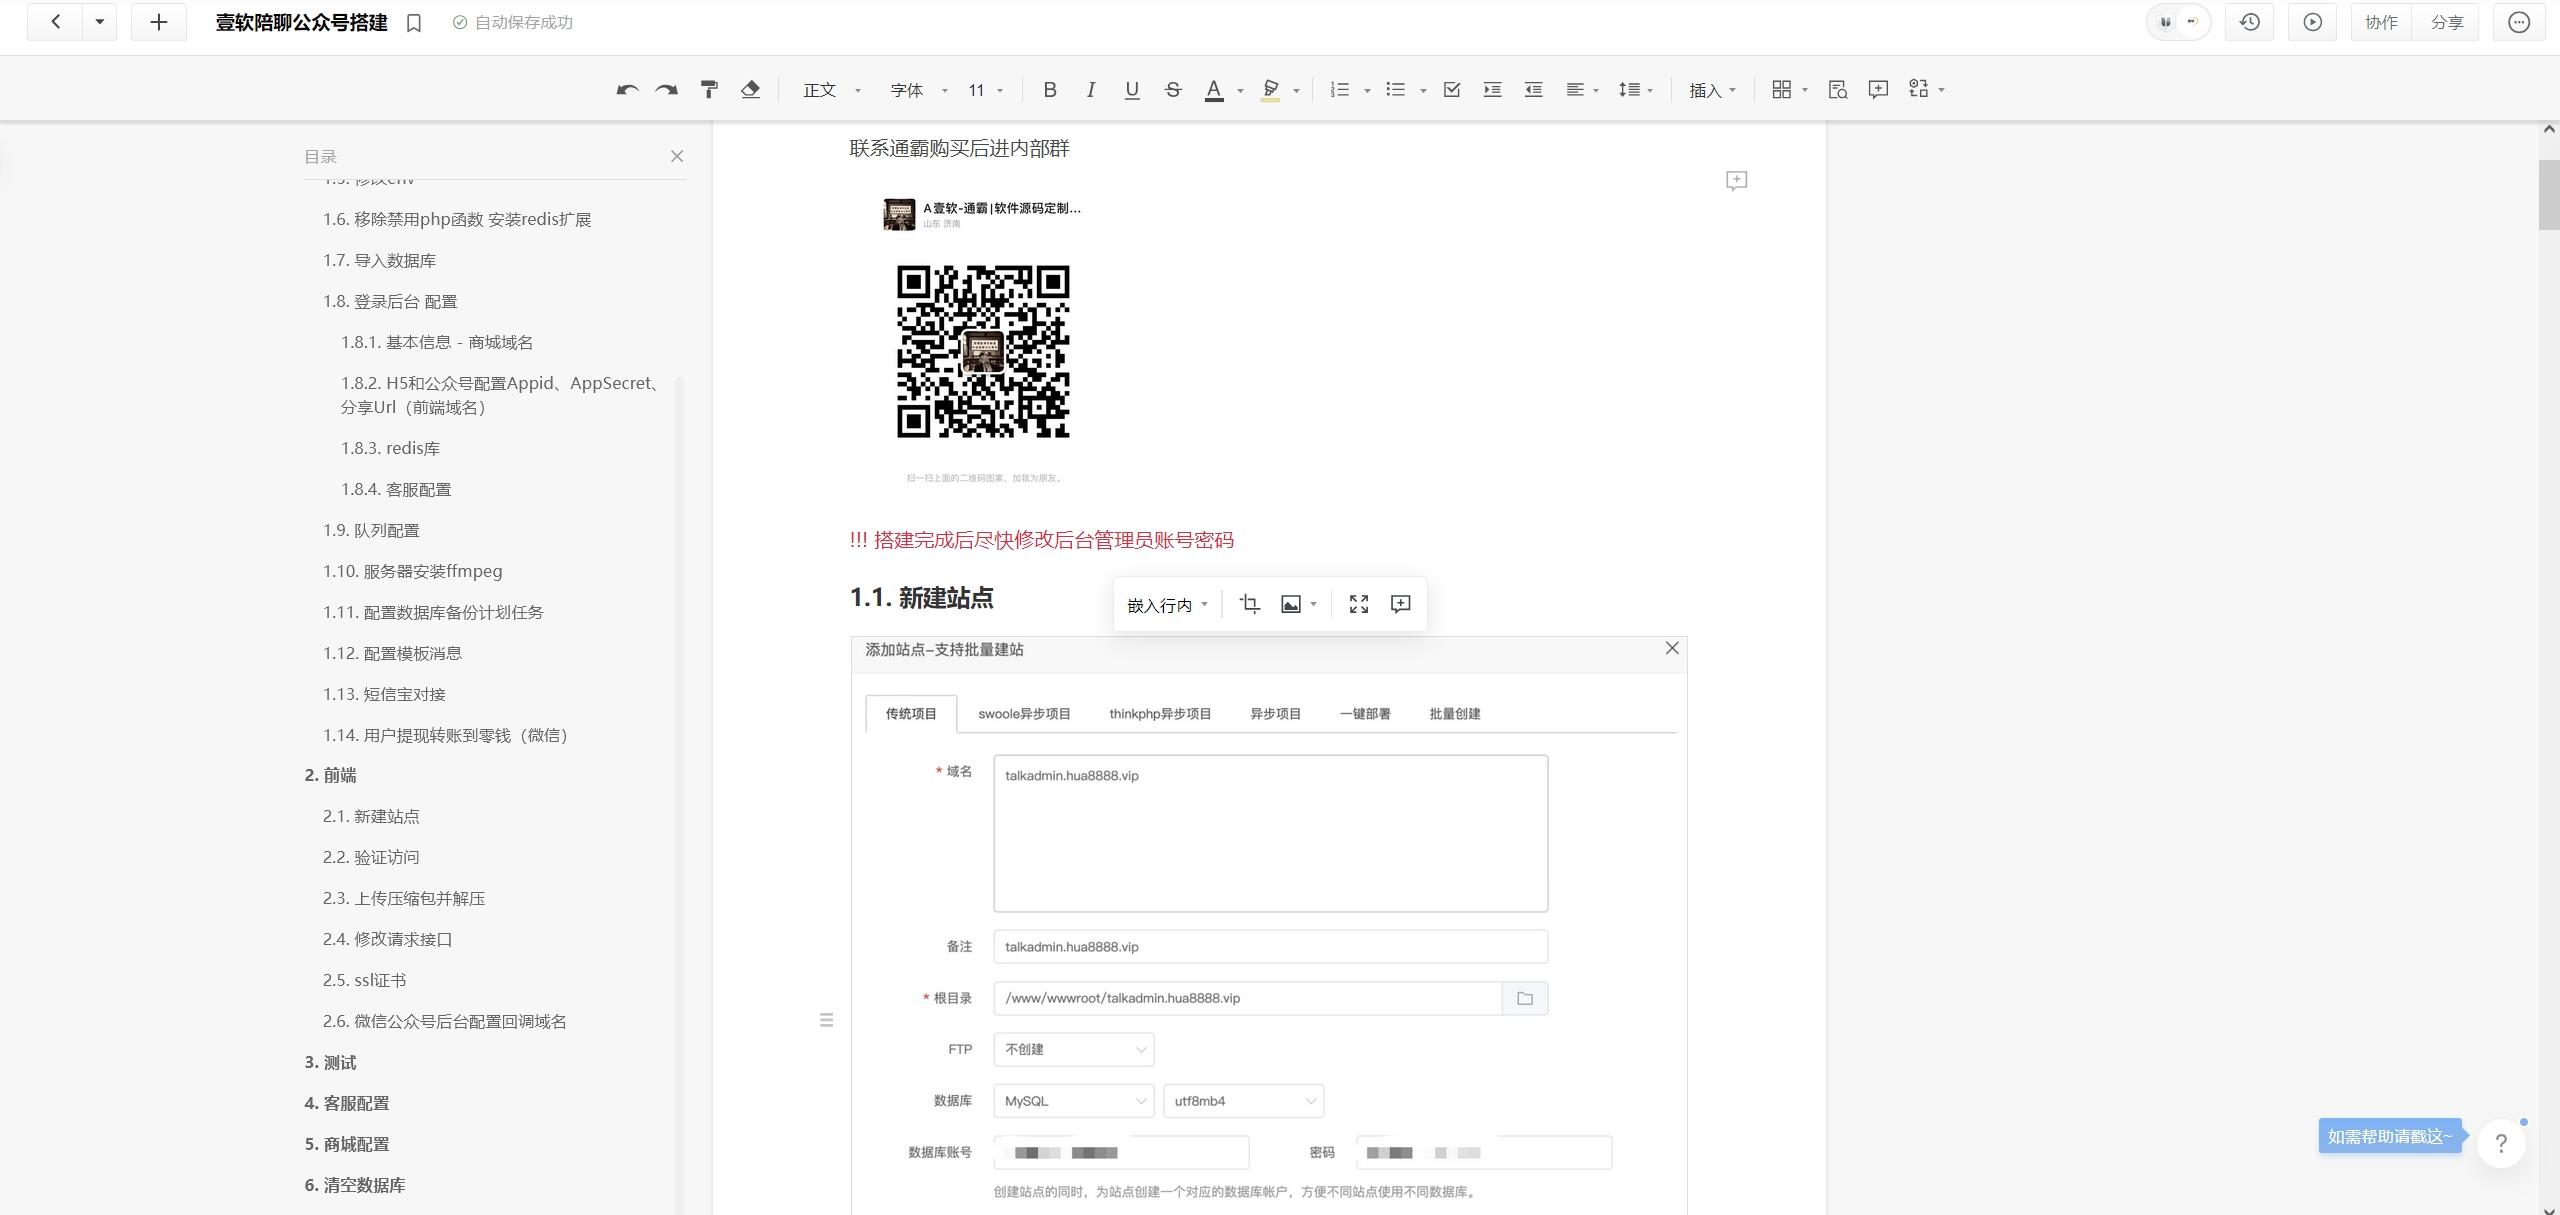Apply bold formatting
This screenshot has height=1215, width=2560.
tap(1048, 90)
